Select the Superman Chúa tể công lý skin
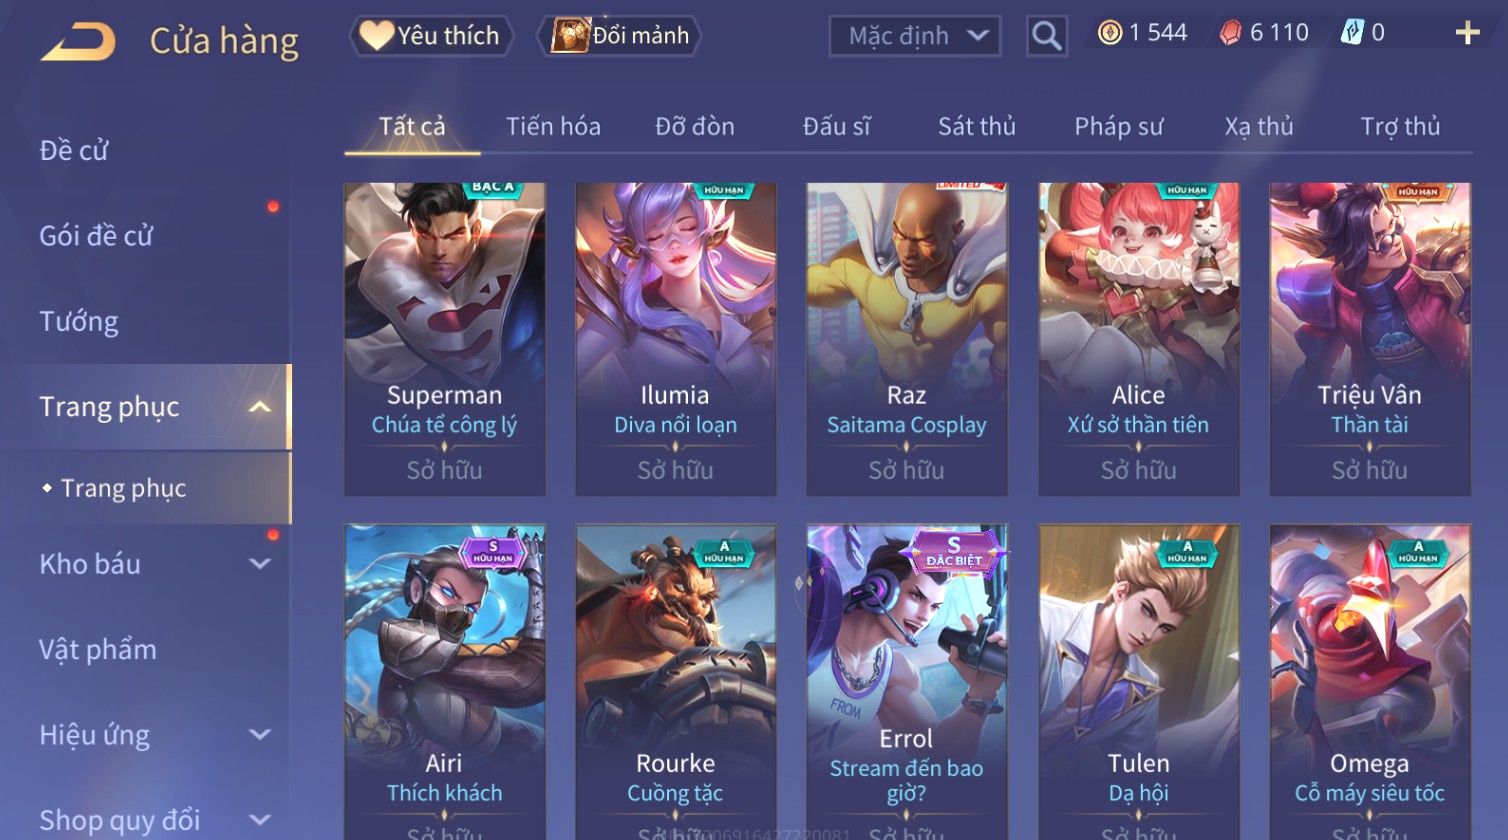Image resolution: width=1508 pixels, height=840 pixels. [x=445, y=339]
